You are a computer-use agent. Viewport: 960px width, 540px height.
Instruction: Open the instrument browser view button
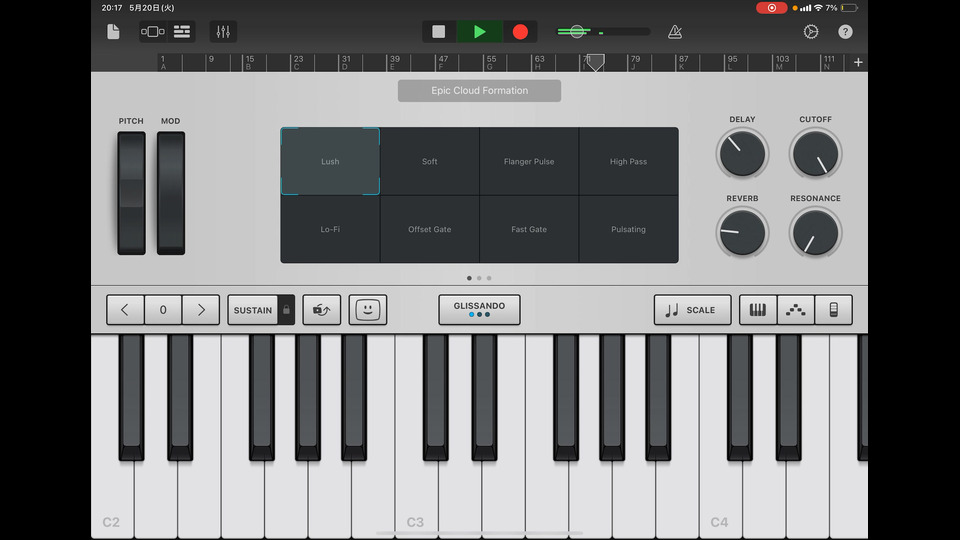click(152, 32)
